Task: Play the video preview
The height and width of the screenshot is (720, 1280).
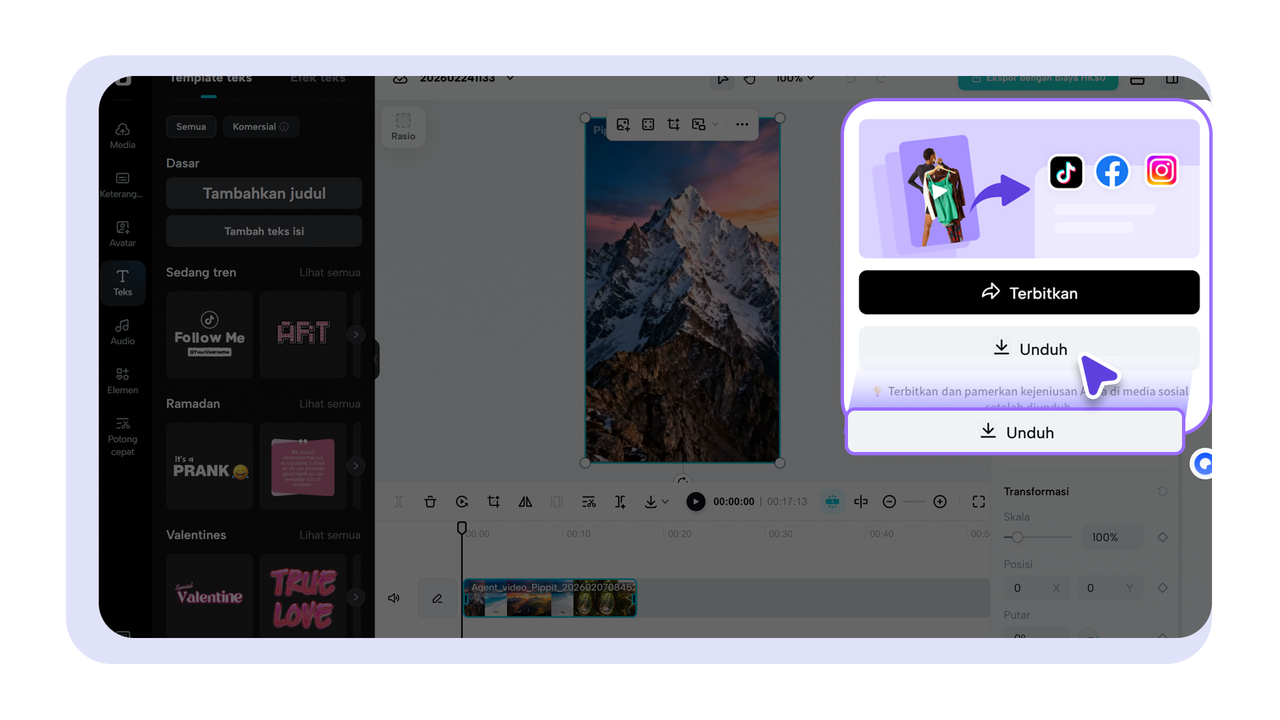Action: 695,502
